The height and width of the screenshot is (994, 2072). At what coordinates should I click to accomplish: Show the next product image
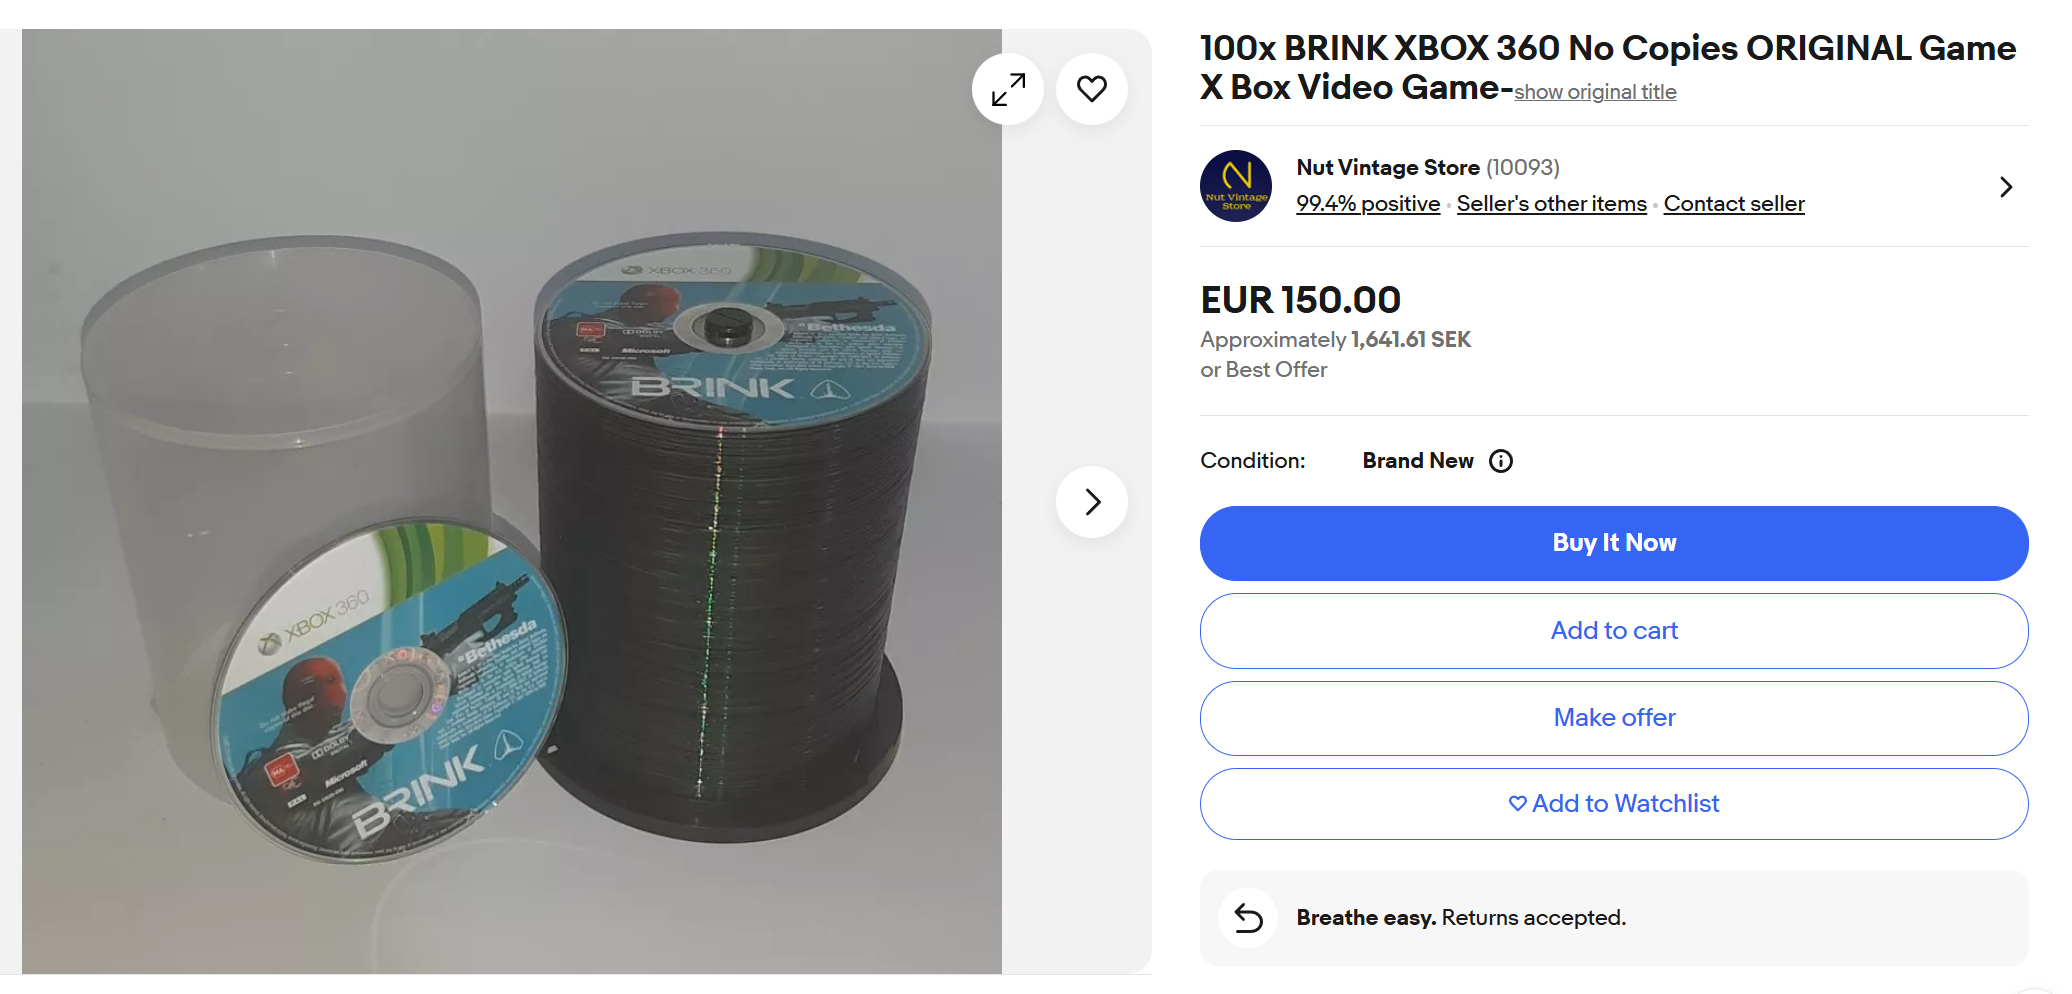tap(1091, 502)
